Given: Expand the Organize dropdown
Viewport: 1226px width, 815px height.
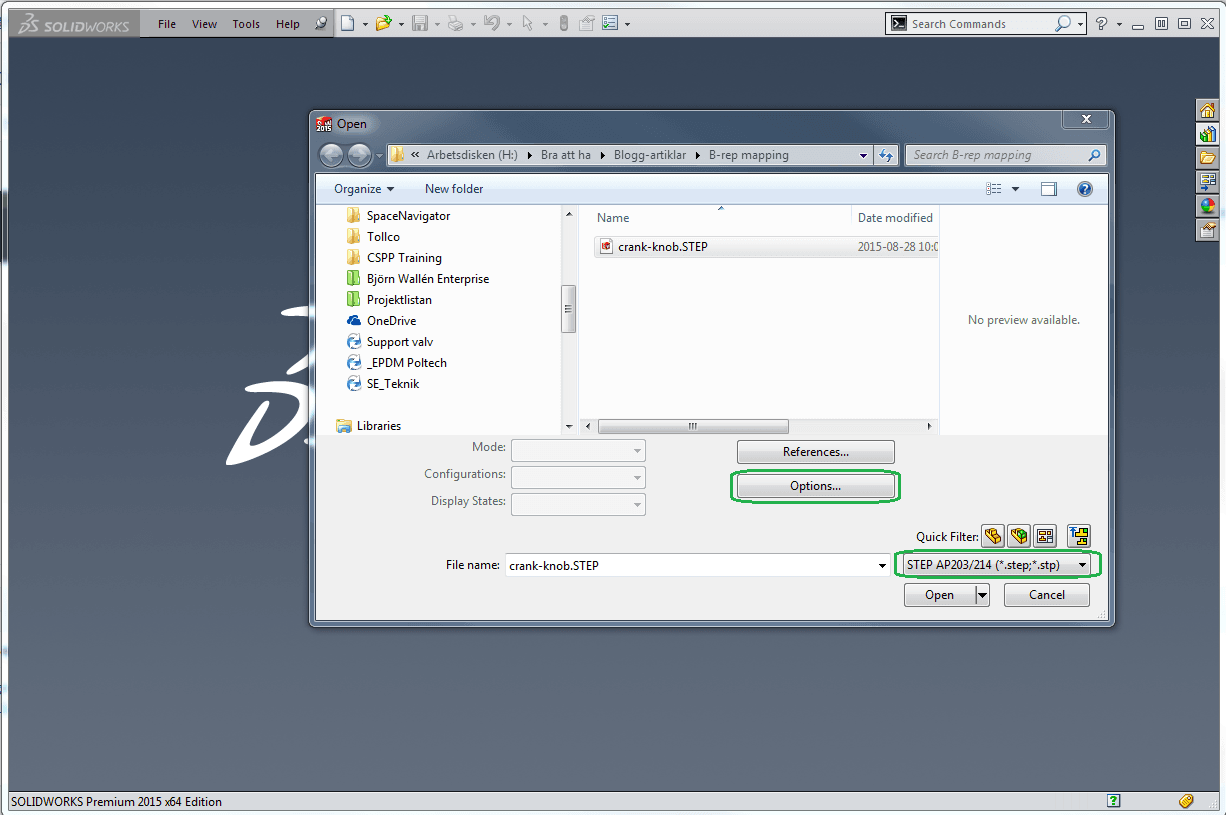Looking at the screenshot, I should click(x=364, y=189).
